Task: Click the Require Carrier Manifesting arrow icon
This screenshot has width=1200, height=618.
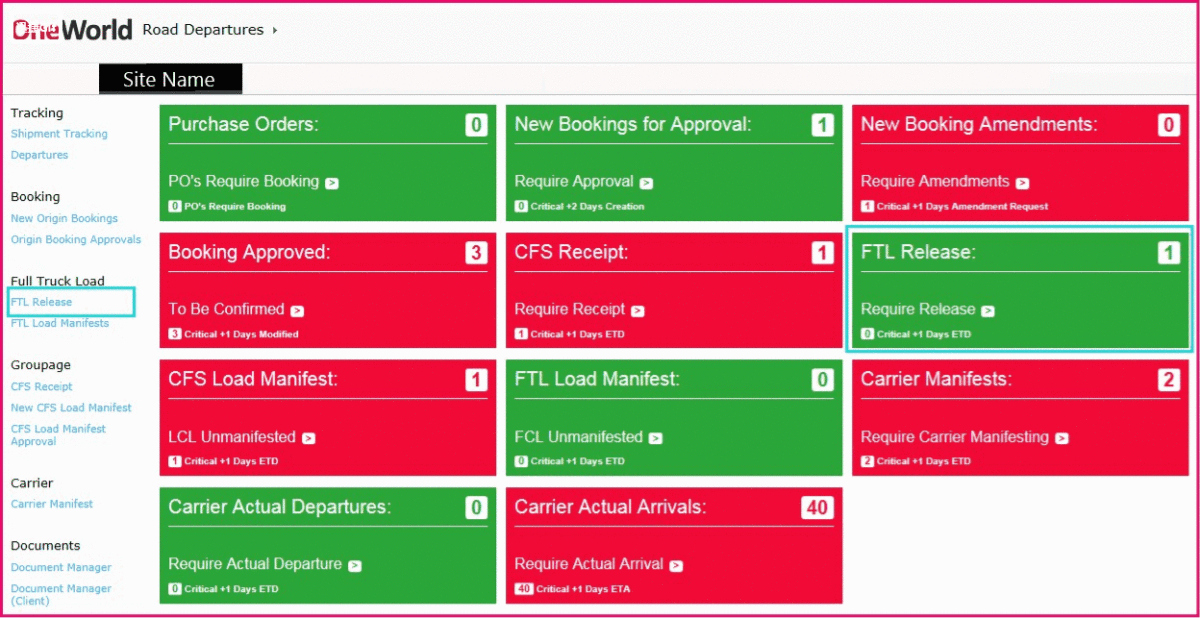Action: point(1062,438)
